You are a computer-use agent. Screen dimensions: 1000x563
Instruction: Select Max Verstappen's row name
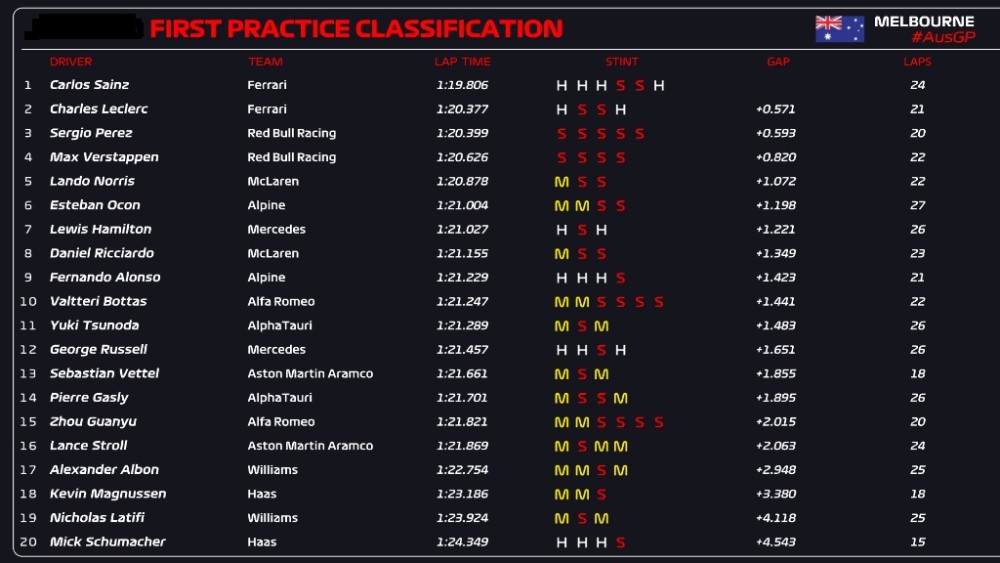104,157
